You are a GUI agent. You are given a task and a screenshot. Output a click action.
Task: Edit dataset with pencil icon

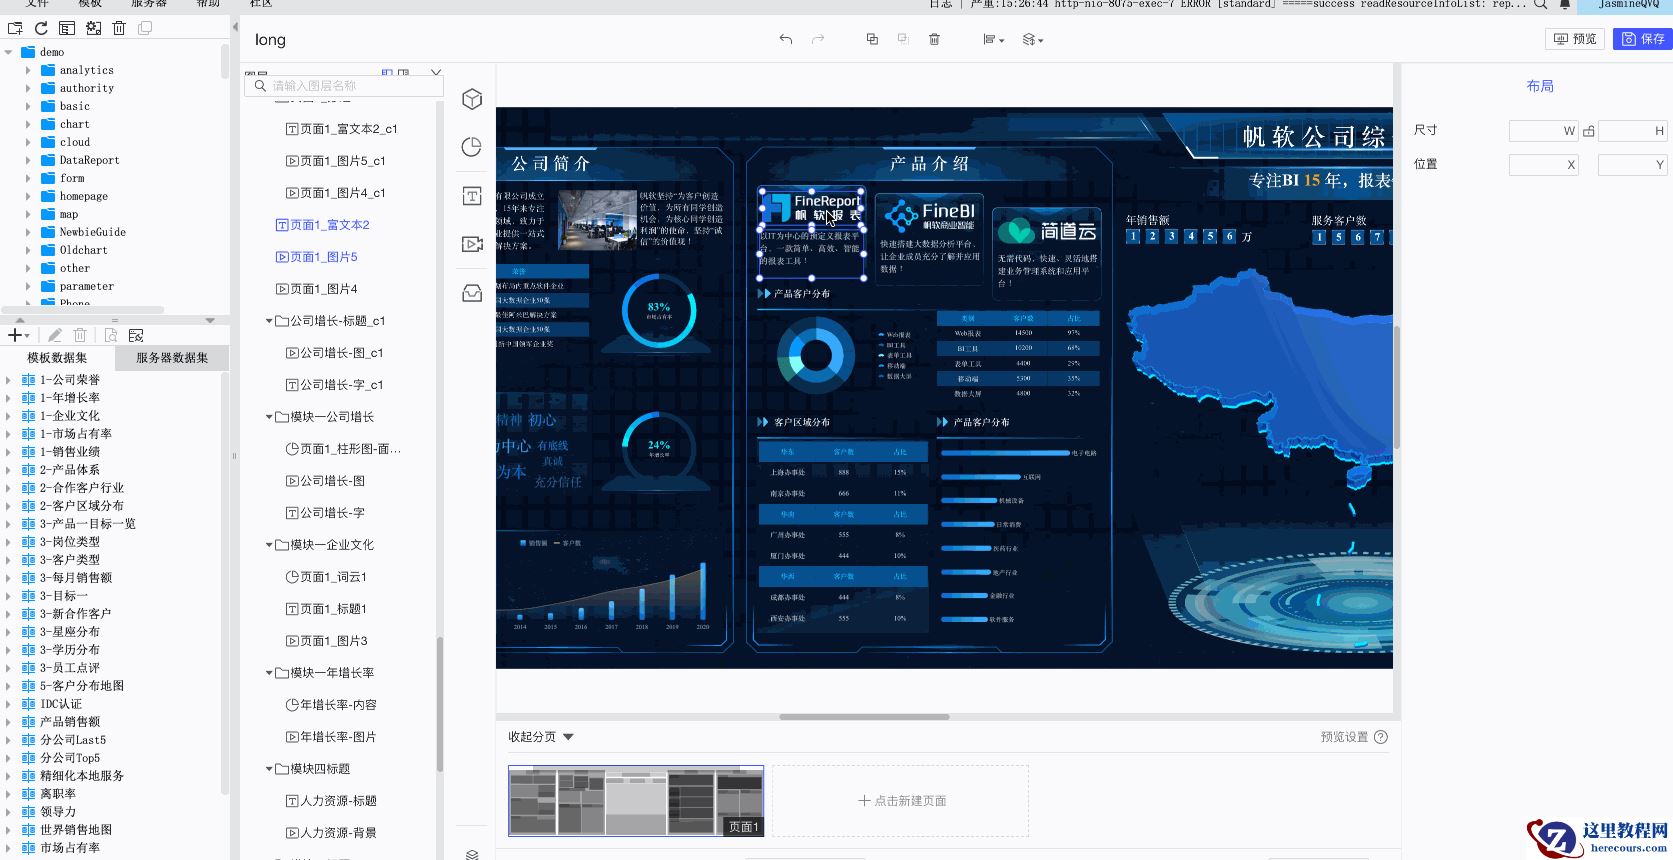pos(55,336)
